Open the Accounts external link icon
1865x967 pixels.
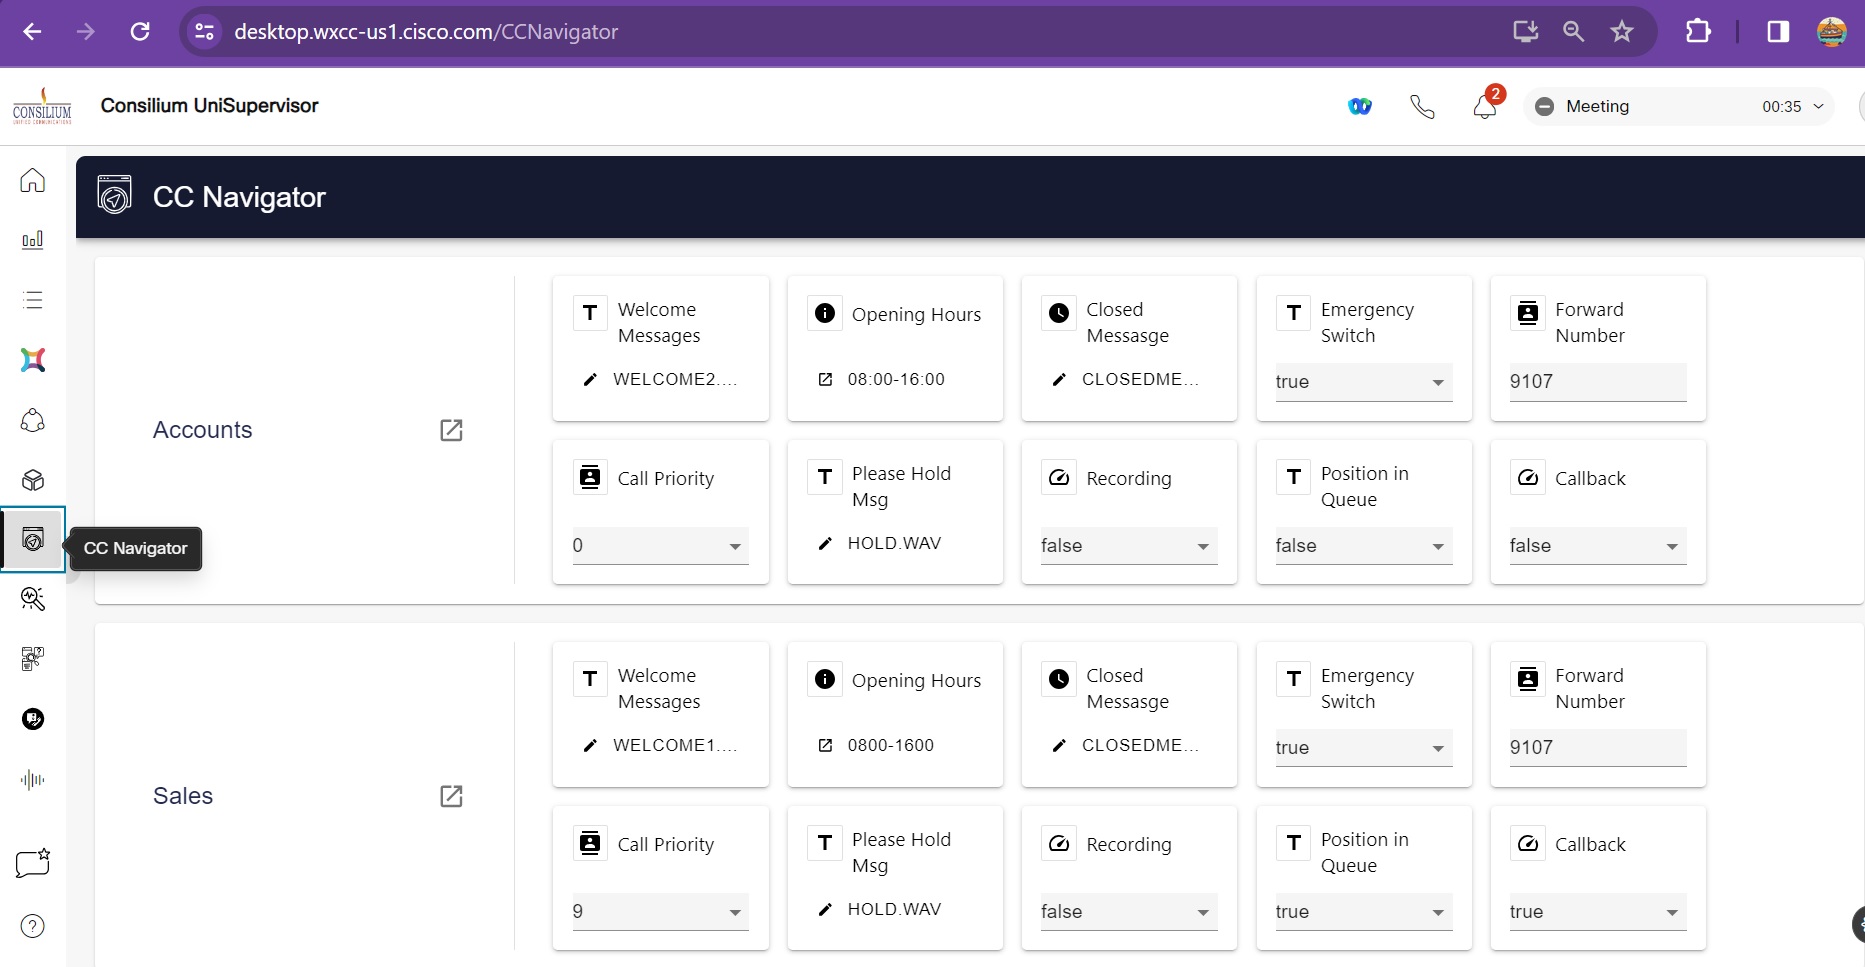tap(451, 430)
